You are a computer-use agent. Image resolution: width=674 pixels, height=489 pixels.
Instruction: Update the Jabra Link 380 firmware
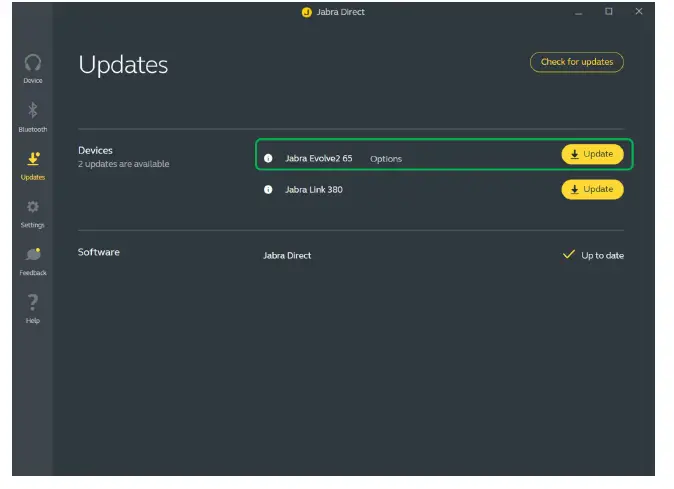coord(592,189)
